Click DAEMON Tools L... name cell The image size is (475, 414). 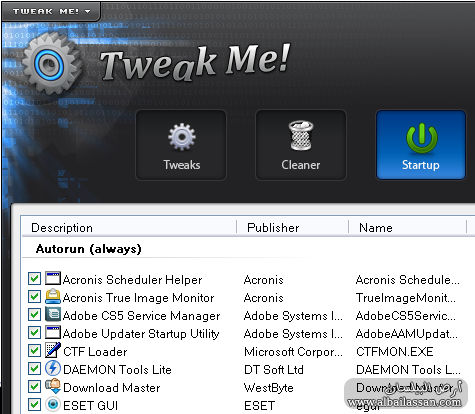[x=408, y=370]
